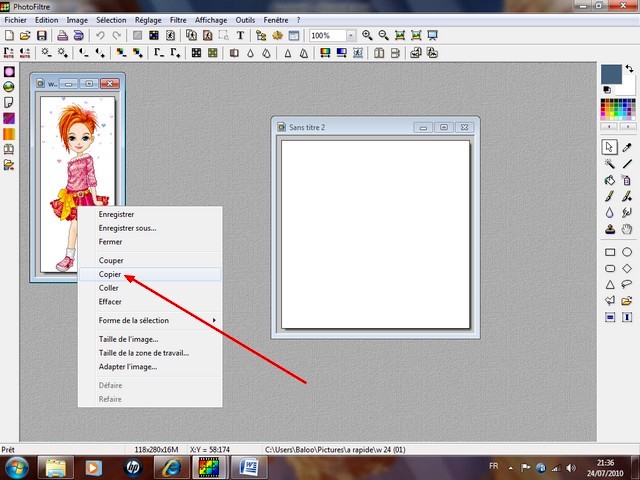Choose Fermer in context menu
This screenshot has width=640, height=480.
[150, 242]
